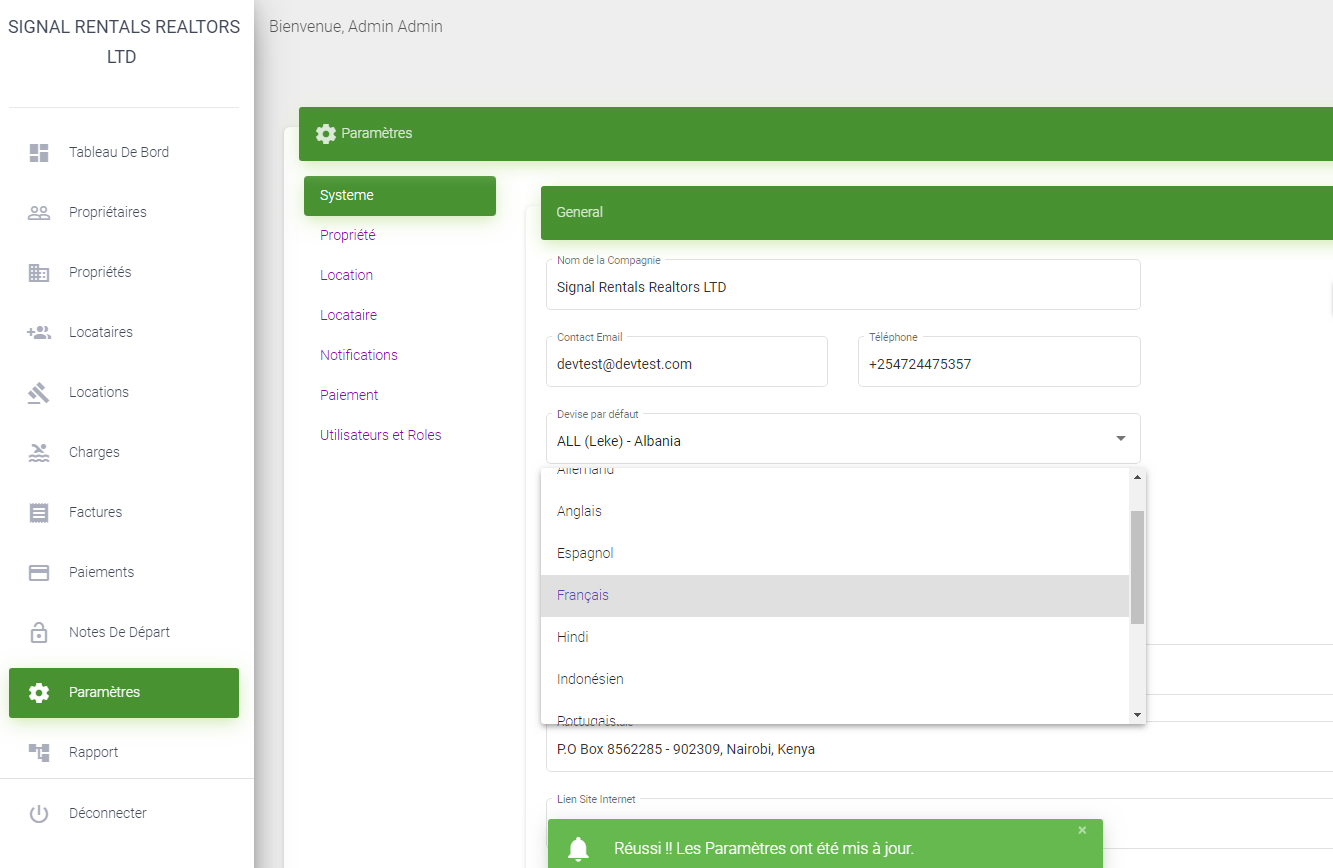Image resolution: width=1333 pixels, height=868 pixels.
Task: Choose Anglais in the language dropdown
Action: pos(579,510)
